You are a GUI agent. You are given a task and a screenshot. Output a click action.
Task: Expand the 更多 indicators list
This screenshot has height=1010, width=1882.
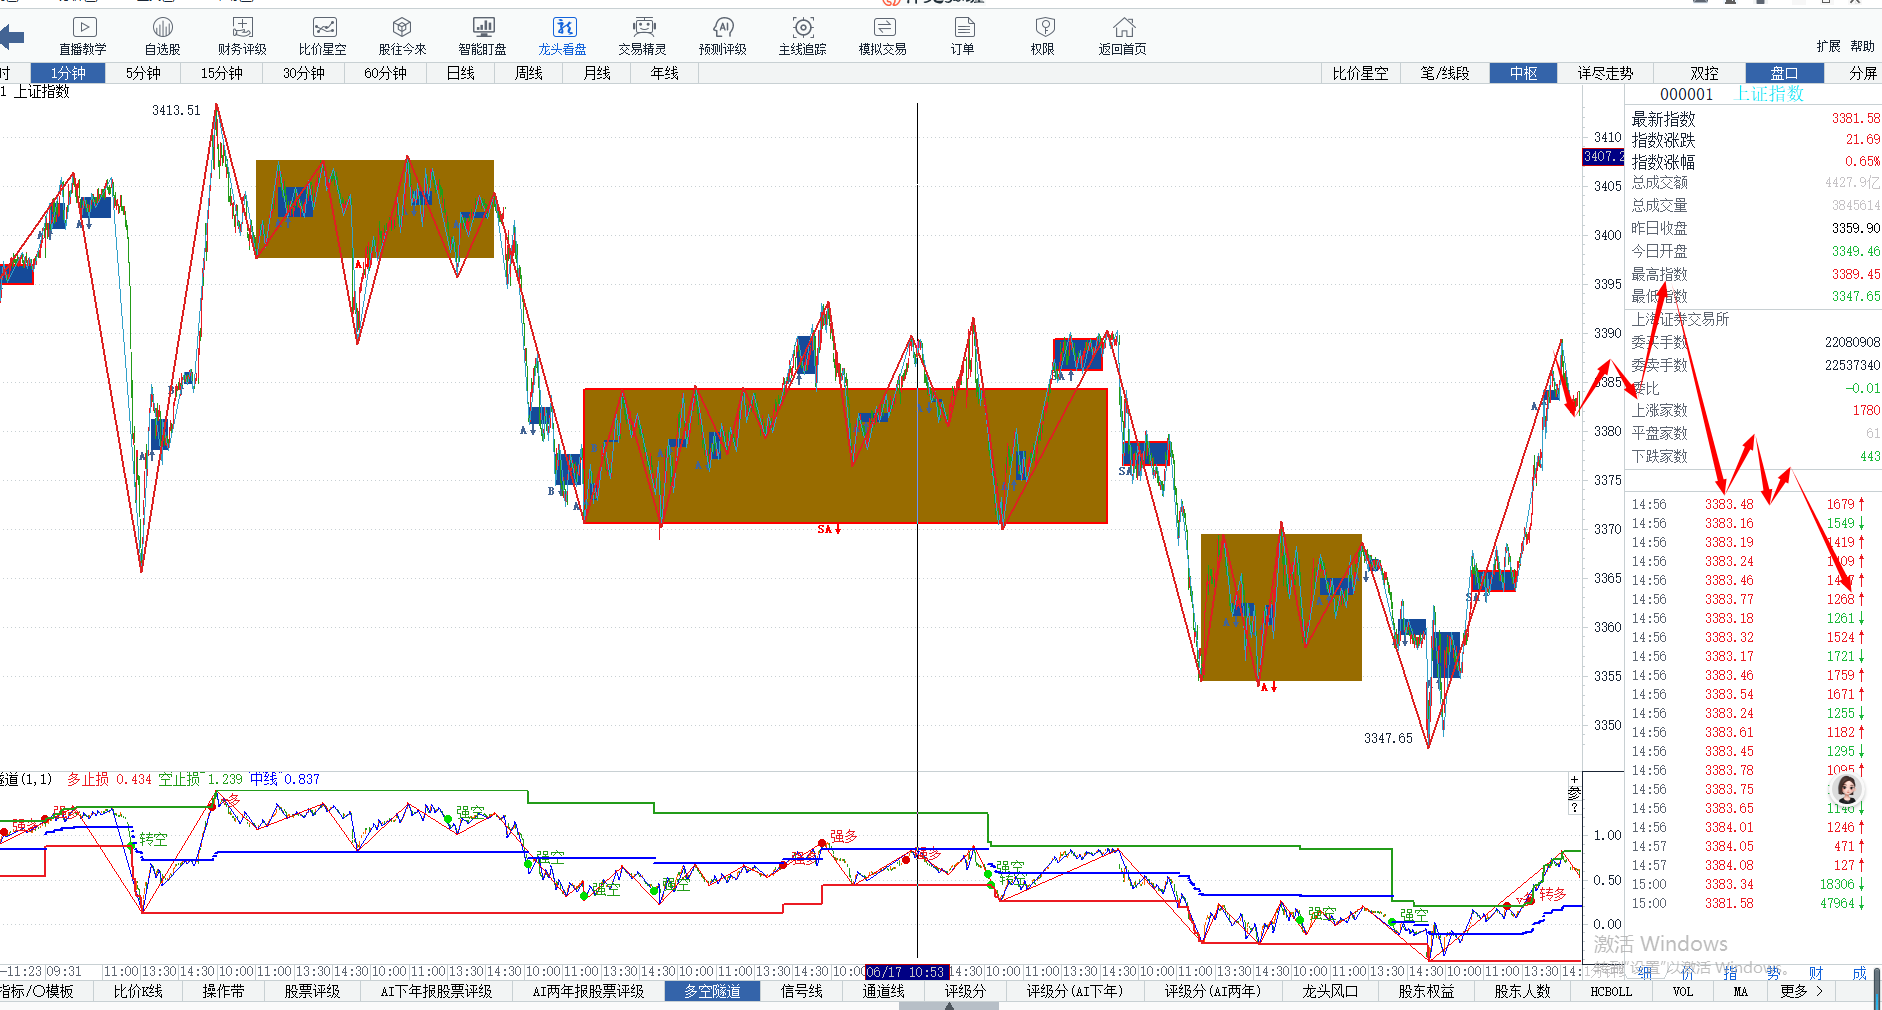(1801, 991)
